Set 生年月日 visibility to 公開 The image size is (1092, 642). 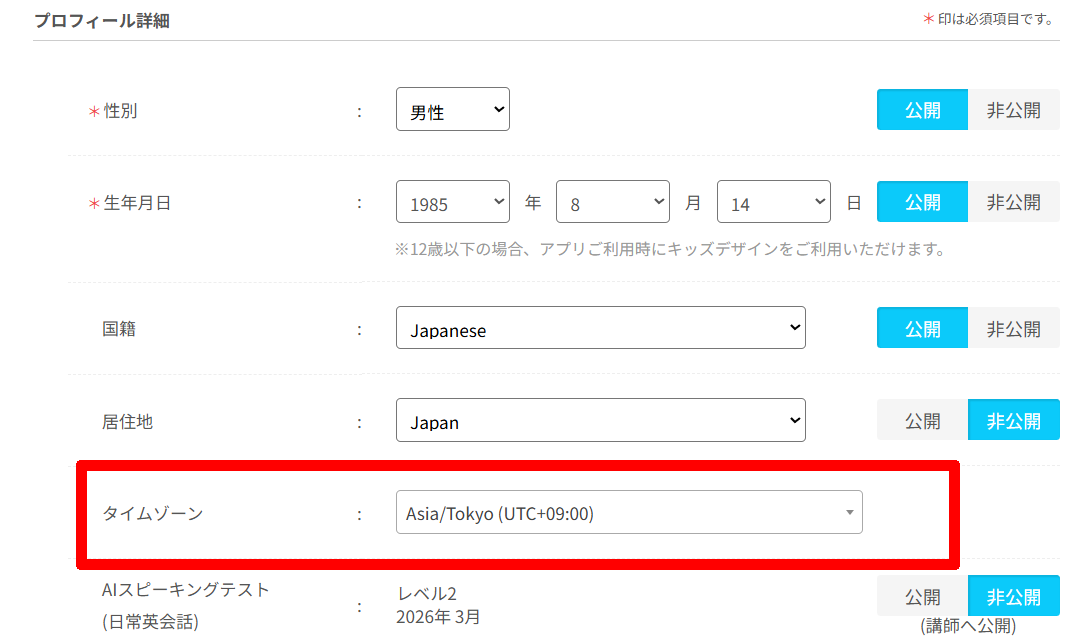(x=922, y=202)
